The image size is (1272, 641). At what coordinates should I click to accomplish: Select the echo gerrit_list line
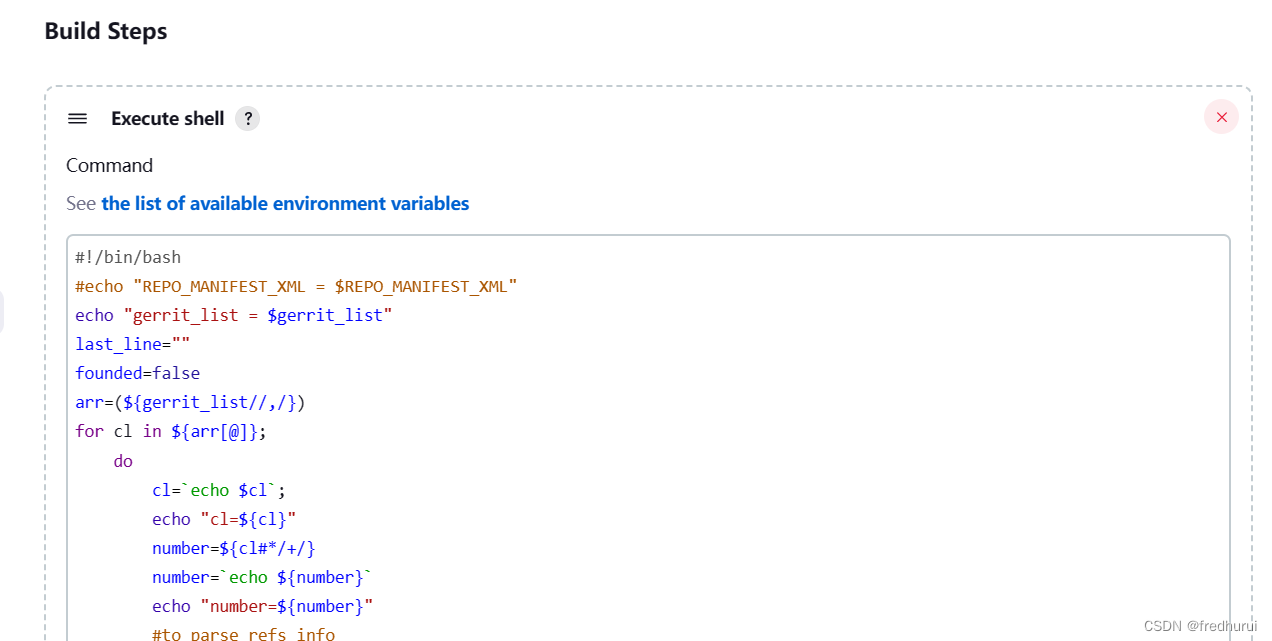234,315
